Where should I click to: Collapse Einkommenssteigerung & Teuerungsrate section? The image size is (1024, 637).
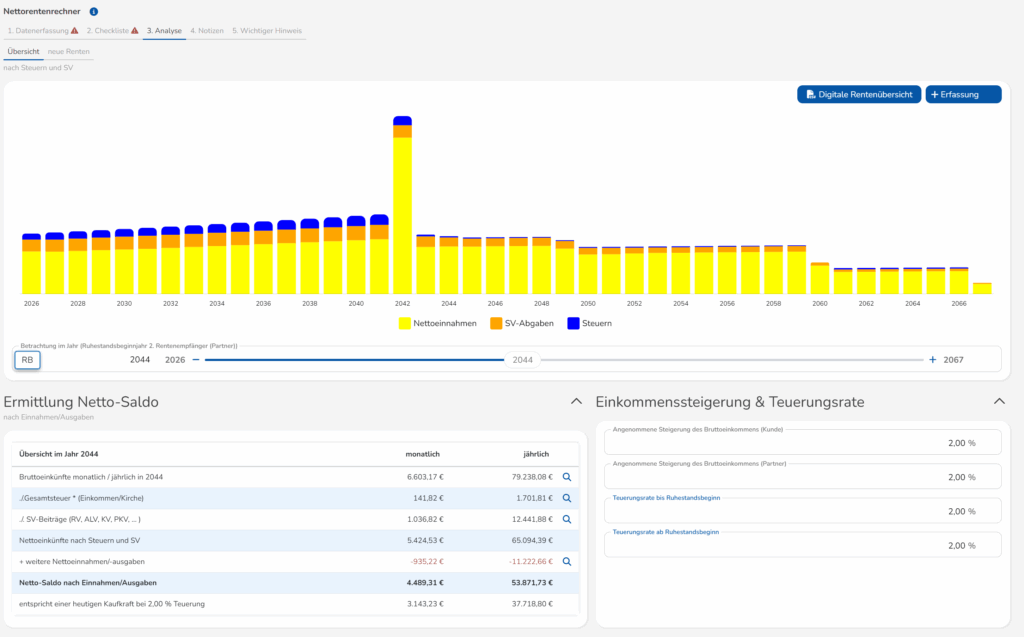[1000, 401]
